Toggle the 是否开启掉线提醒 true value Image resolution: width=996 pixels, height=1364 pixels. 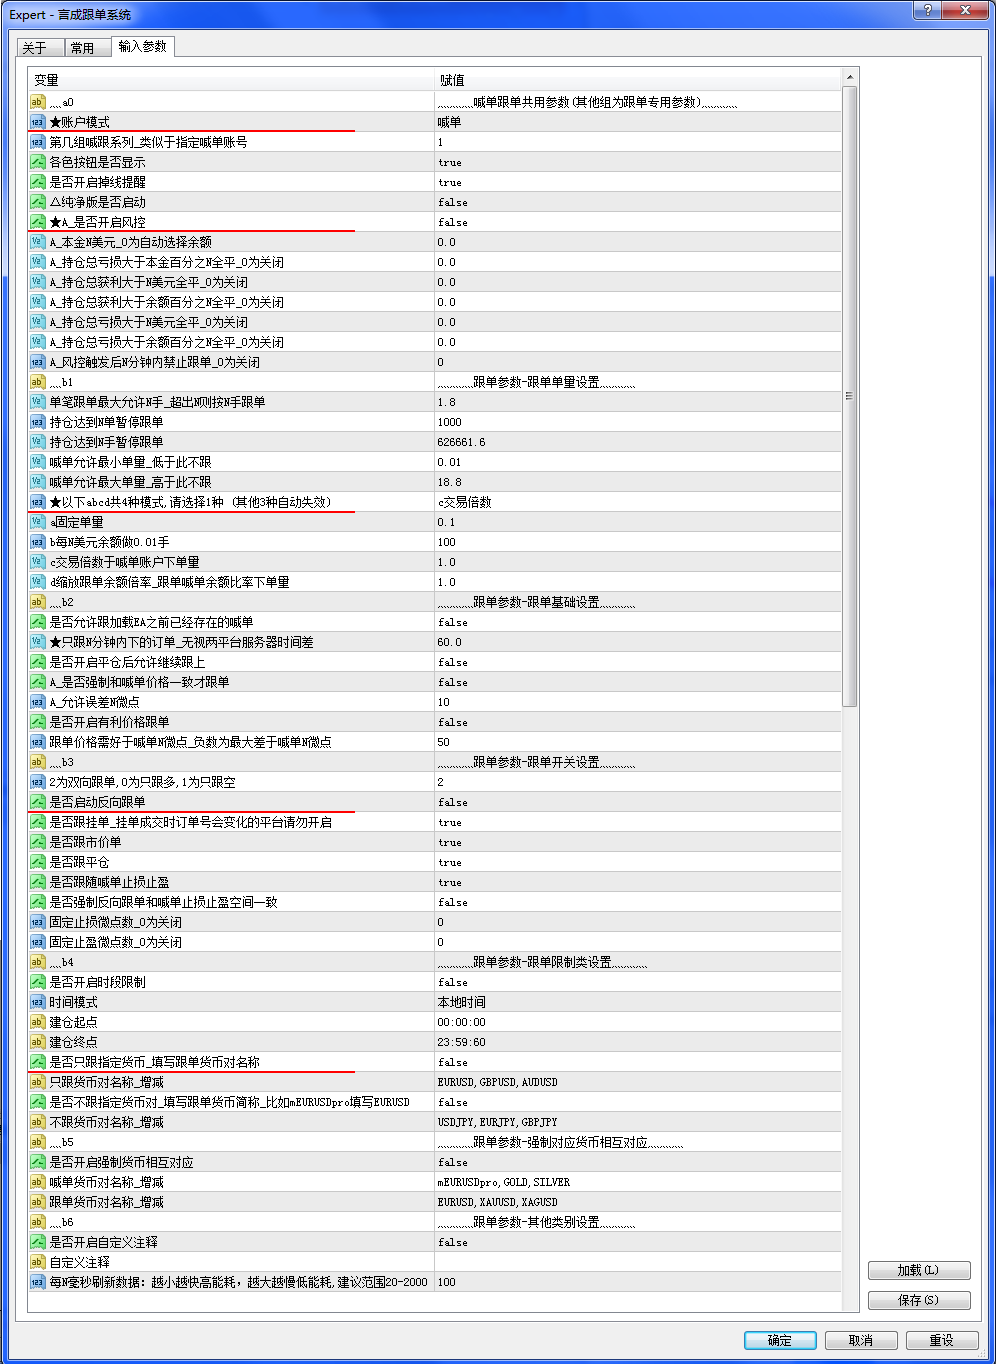(638, 182)
